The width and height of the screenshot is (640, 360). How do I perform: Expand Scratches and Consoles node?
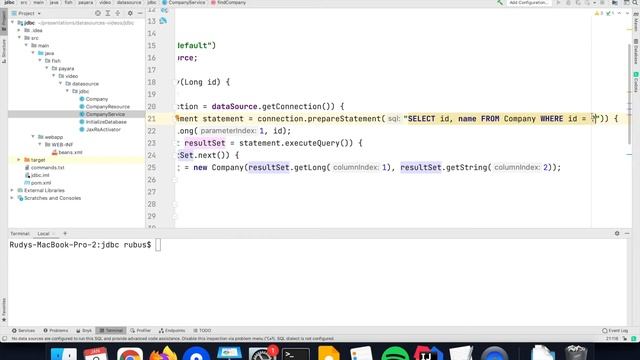(x=12, y=198)
